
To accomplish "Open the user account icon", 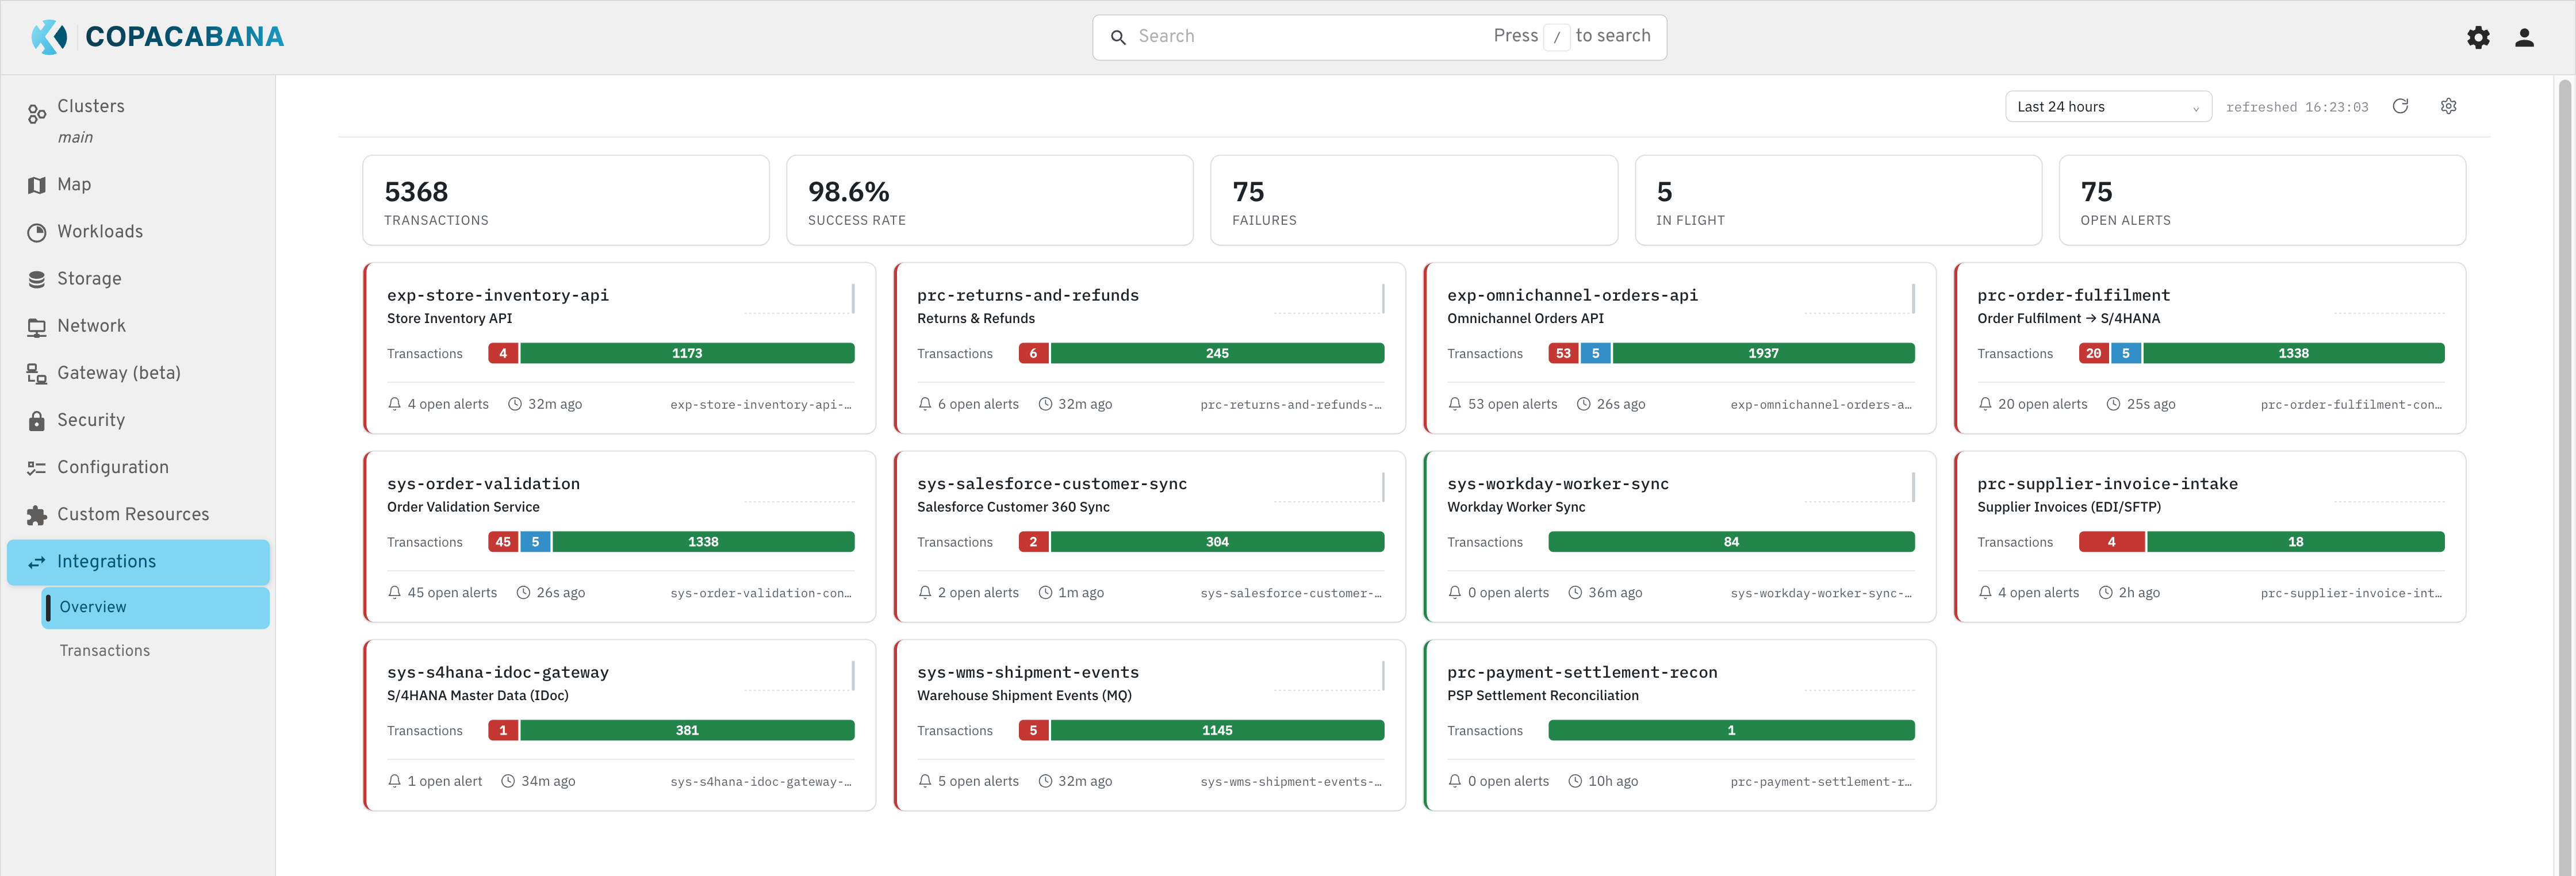I will click(x=2524, y=38).
